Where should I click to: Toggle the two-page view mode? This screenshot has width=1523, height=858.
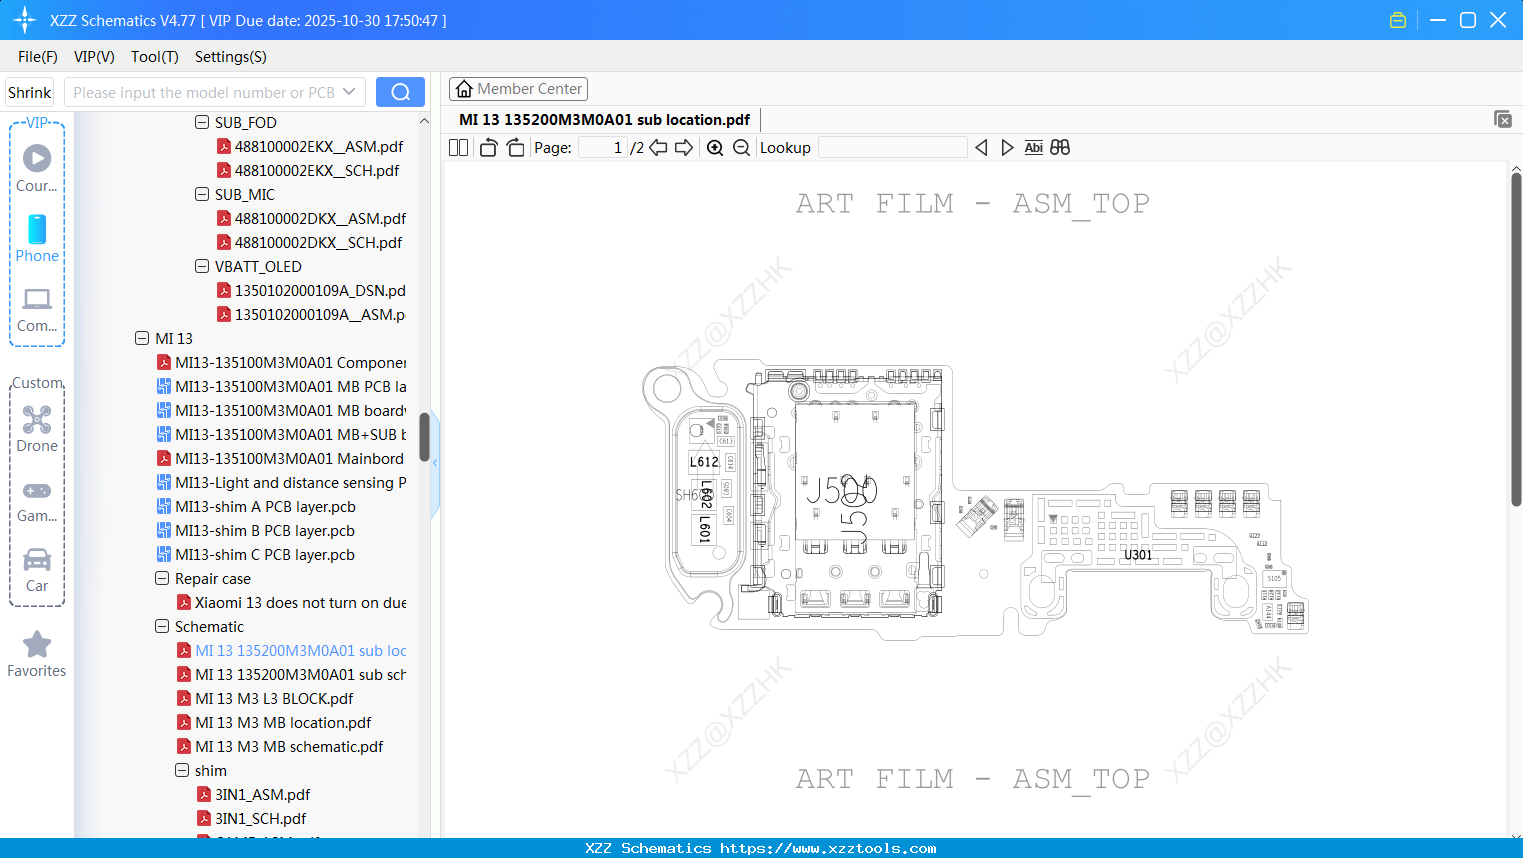coord(457,147)
